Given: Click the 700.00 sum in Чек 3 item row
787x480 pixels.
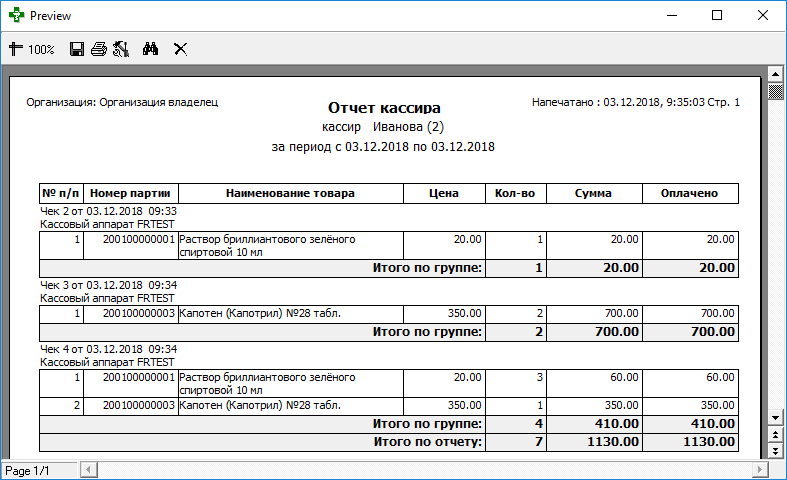Looking at the screenshot, I should pyautogui.click(x=621, y=313).
